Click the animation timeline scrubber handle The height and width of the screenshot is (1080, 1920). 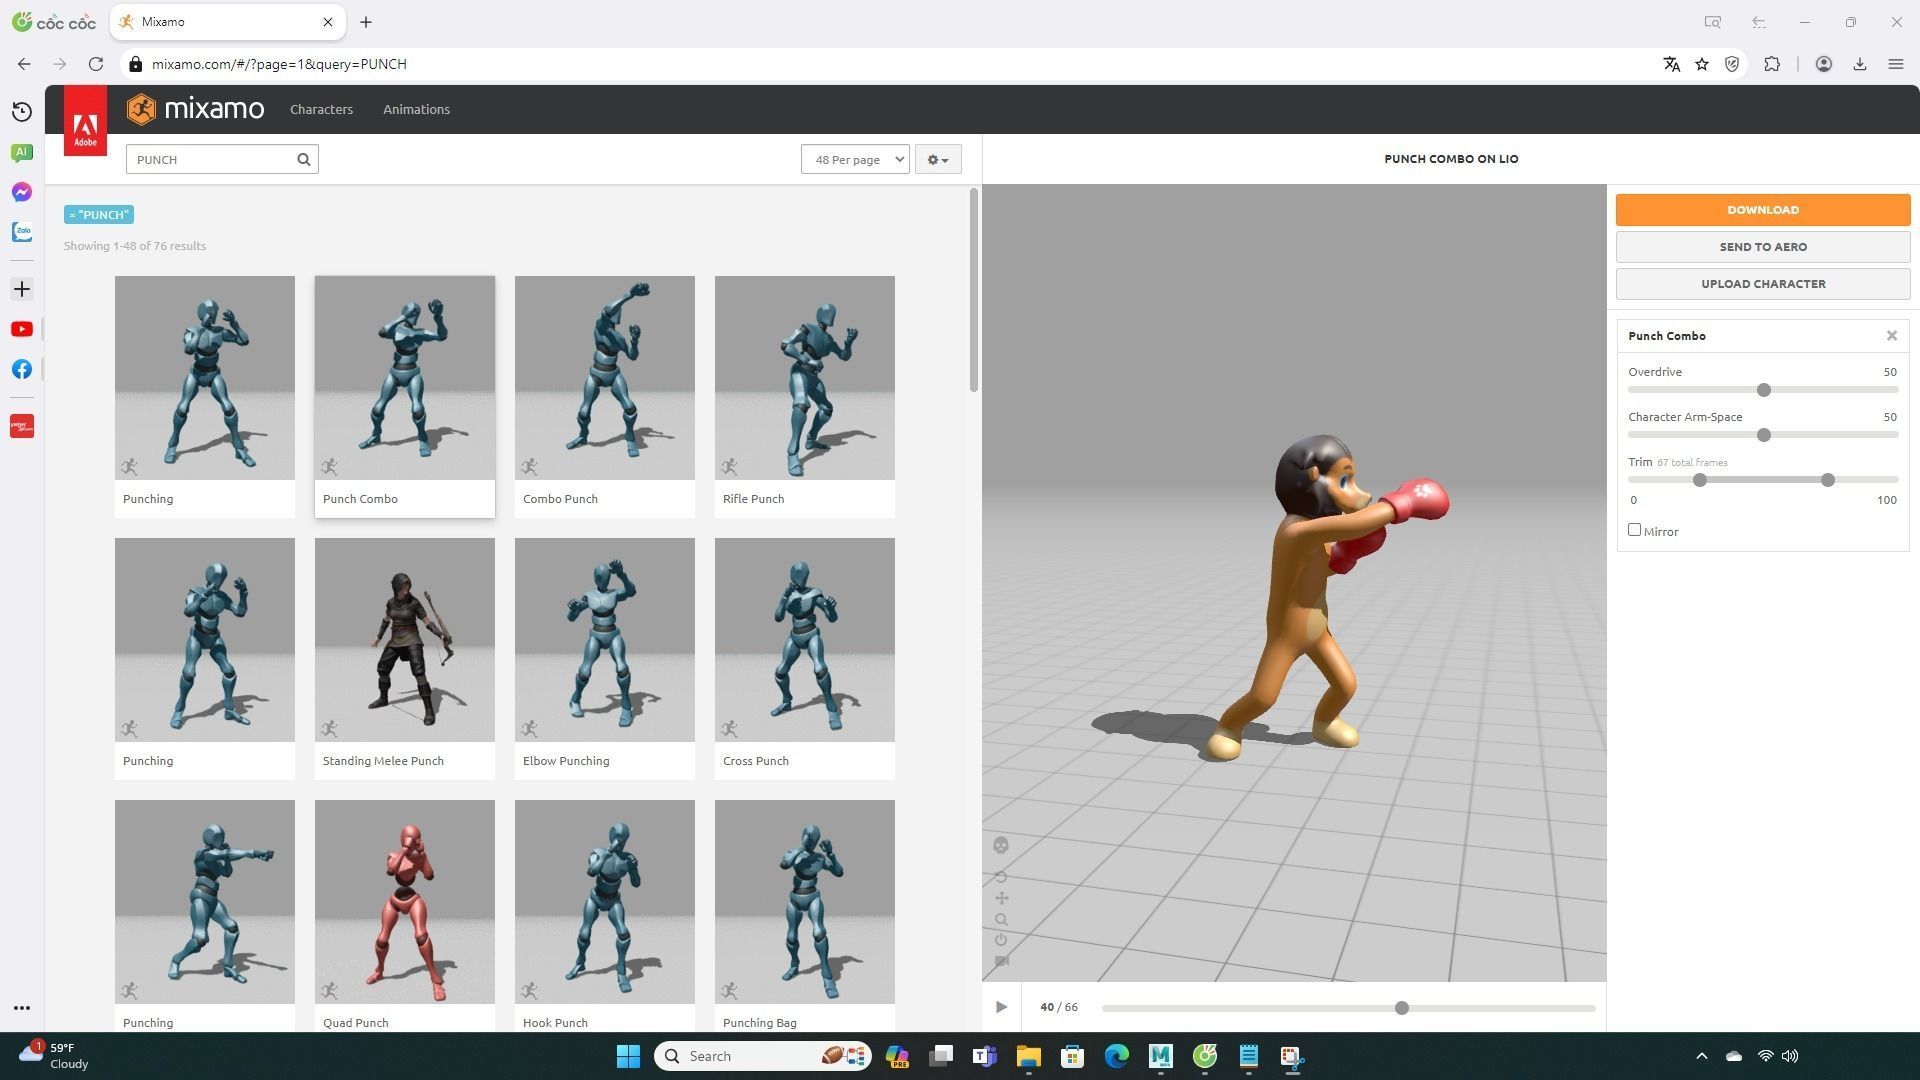1402,1008
